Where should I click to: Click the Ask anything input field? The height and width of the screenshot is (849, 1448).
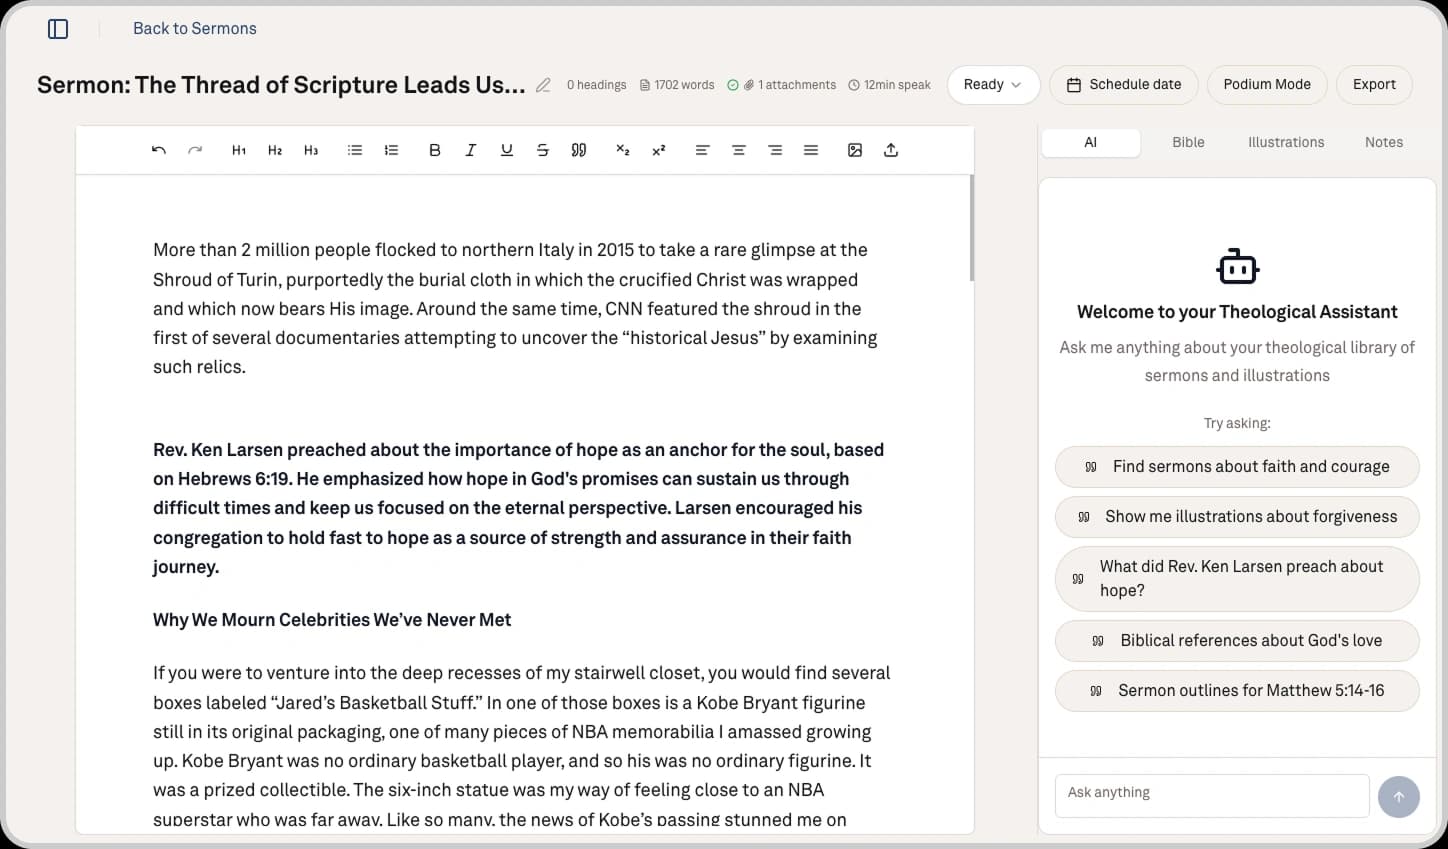point(1211,793)
